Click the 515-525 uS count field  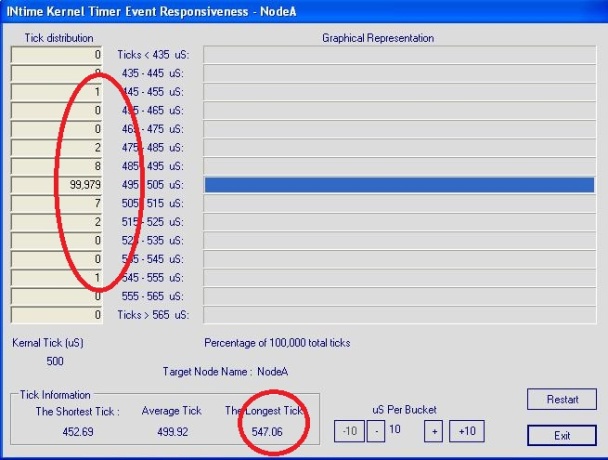point(57,223)
